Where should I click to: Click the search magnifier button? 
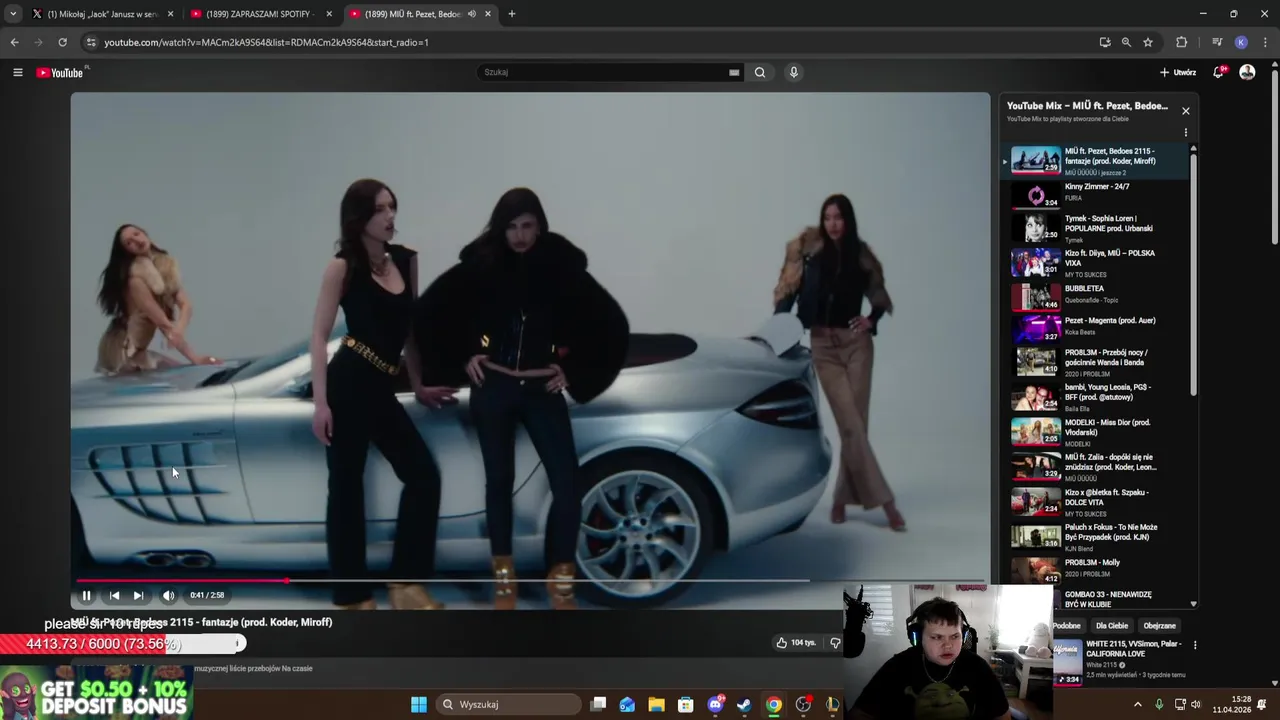(x=760, y=72)
